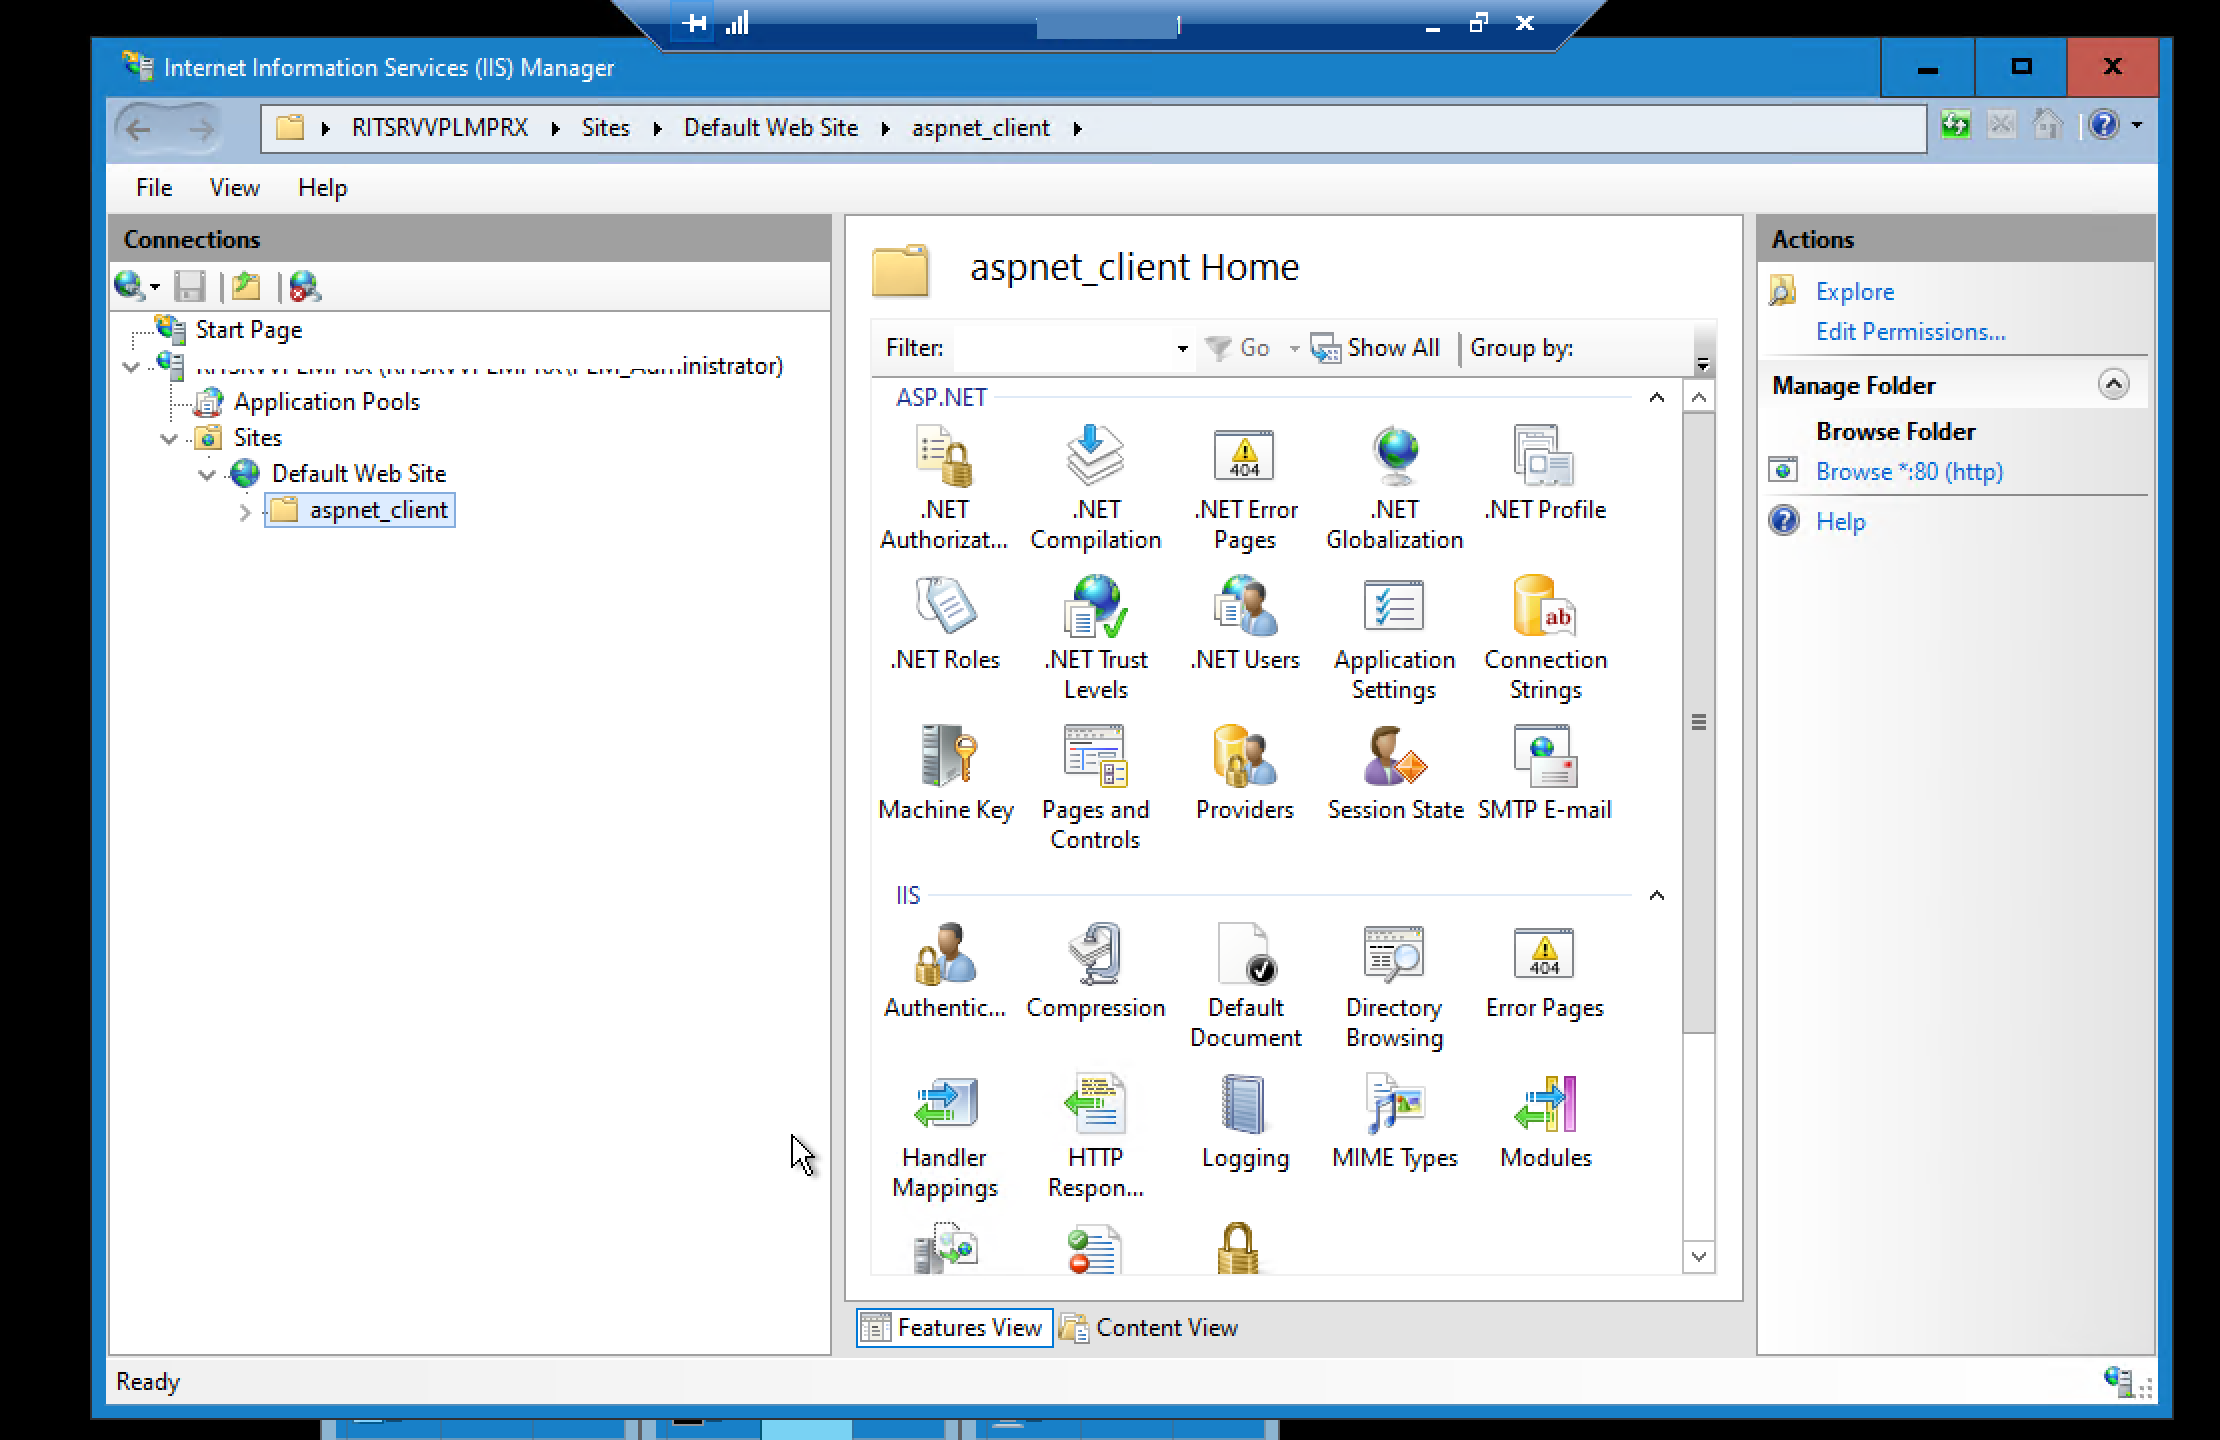Select Start Page in Connections tree
This screenshot has width=2220, height=1440.
[x=248, y=330]
